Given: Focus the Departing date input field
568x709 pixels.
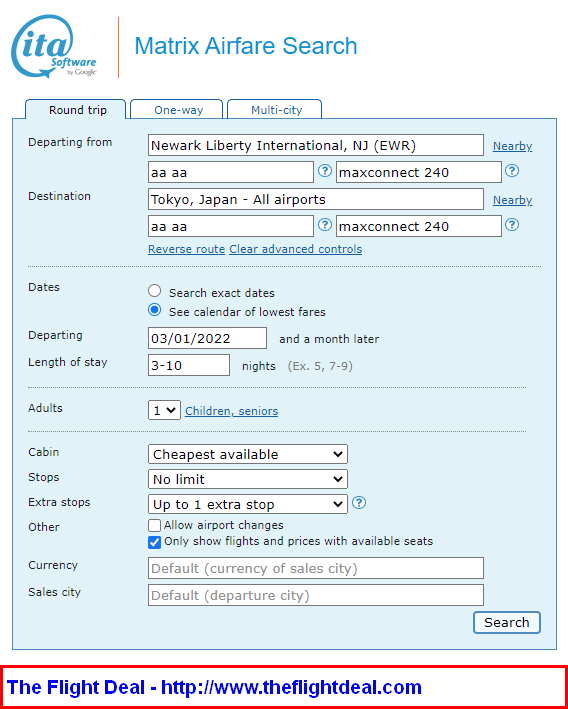Looking at the screenshot, I should [x=208, y=338].
